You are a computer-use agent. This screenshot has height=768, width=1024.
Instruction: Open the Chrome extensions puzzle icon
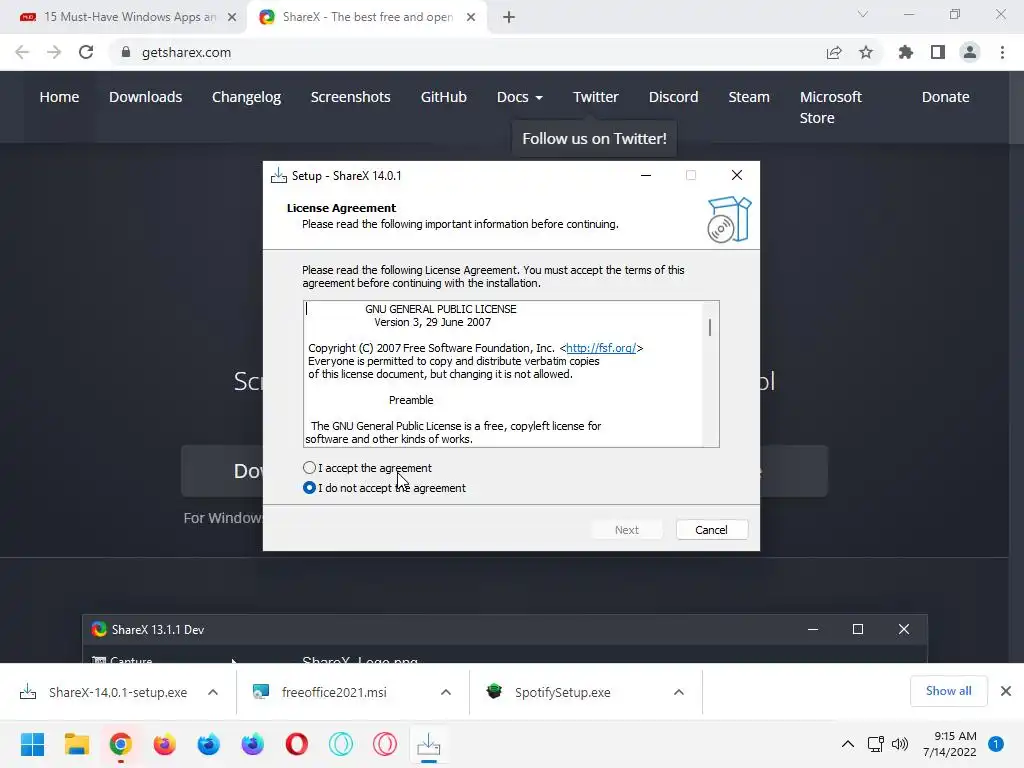tap(906, 52)
